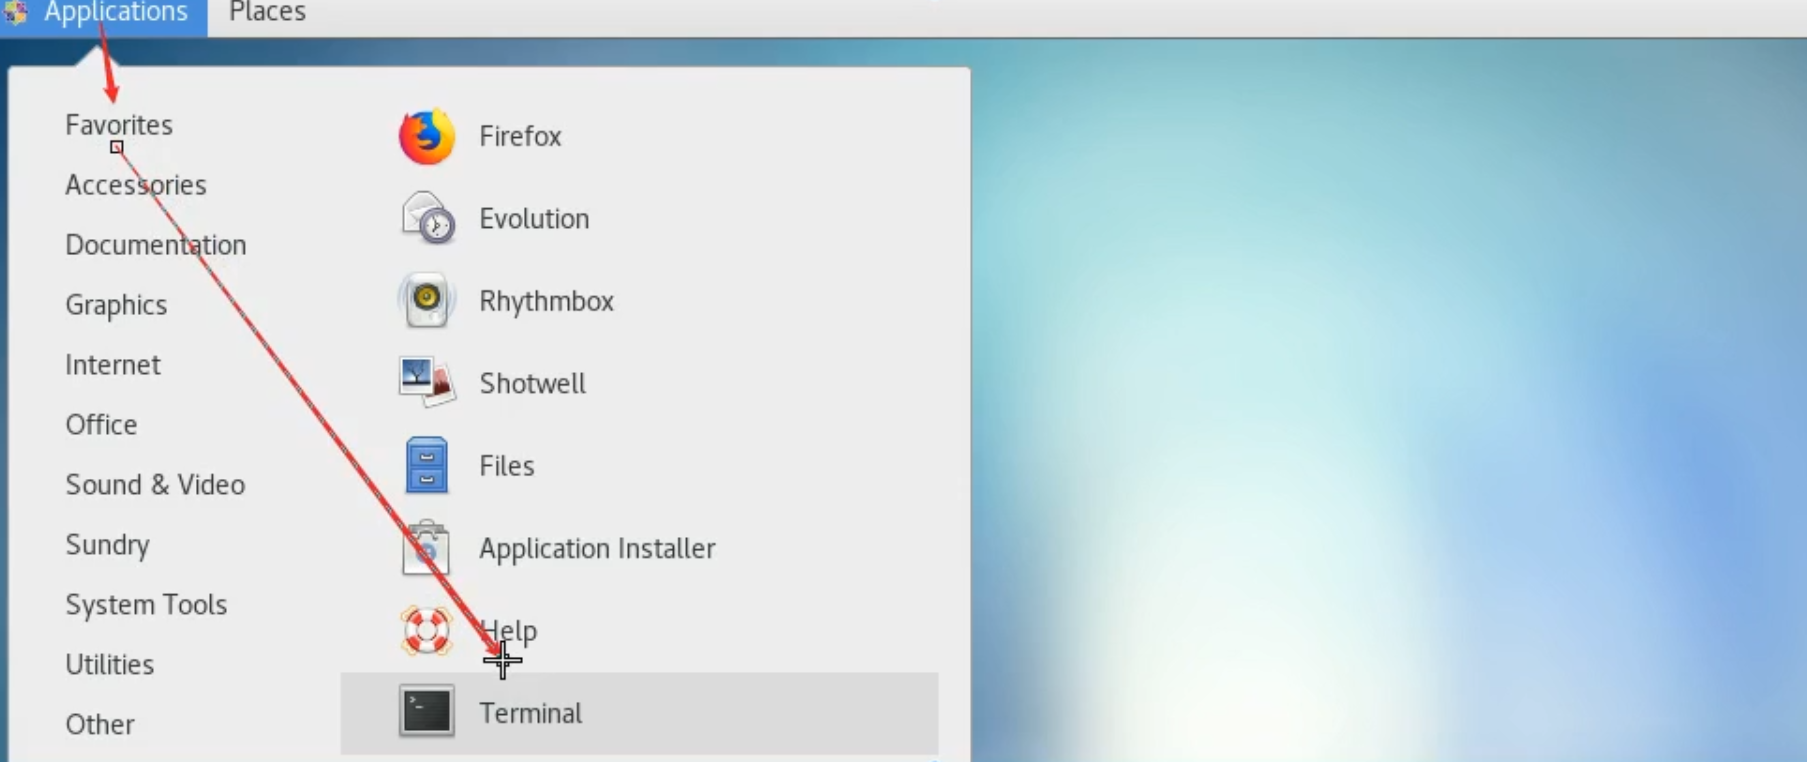Screen dimensions: 1807x762
Task: Open the System Tools category
Action: (x=146, y=605)
